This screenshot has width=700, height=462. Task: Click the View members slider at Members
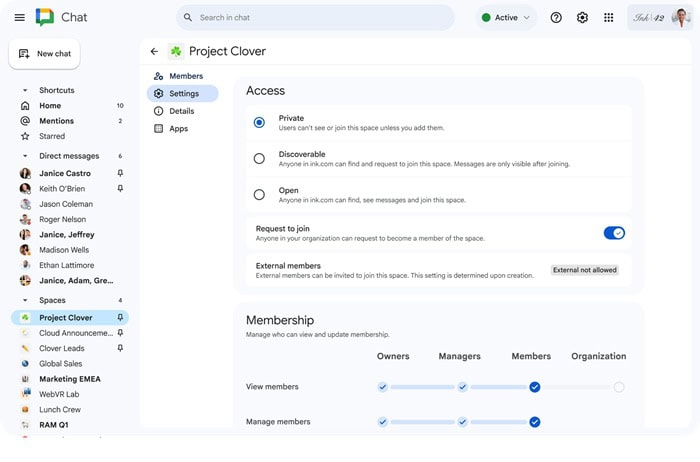coord(534,387)
